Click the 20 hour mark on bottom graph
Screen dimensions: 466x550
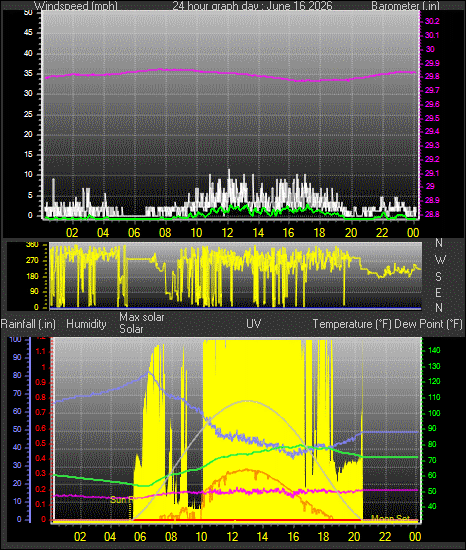point(354,537)
